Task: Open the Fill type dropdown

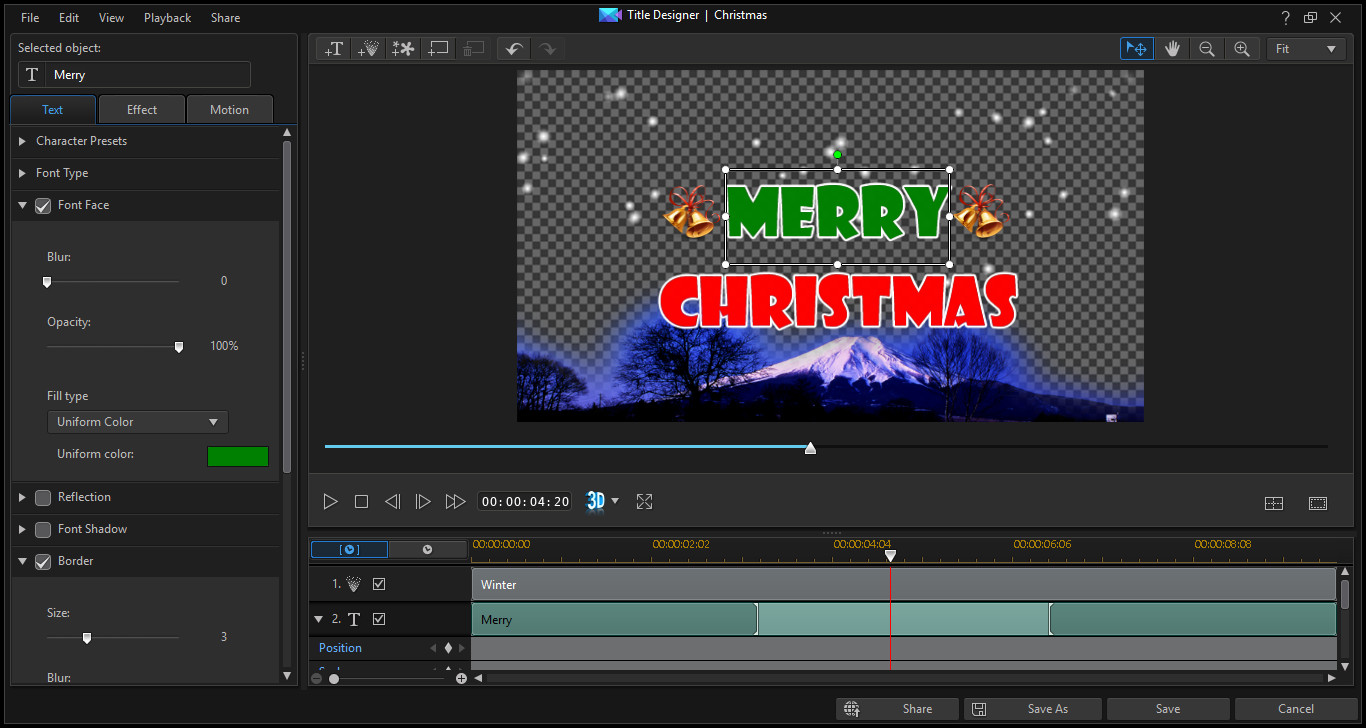Action: pyautogui.click(x=138, y=422)
